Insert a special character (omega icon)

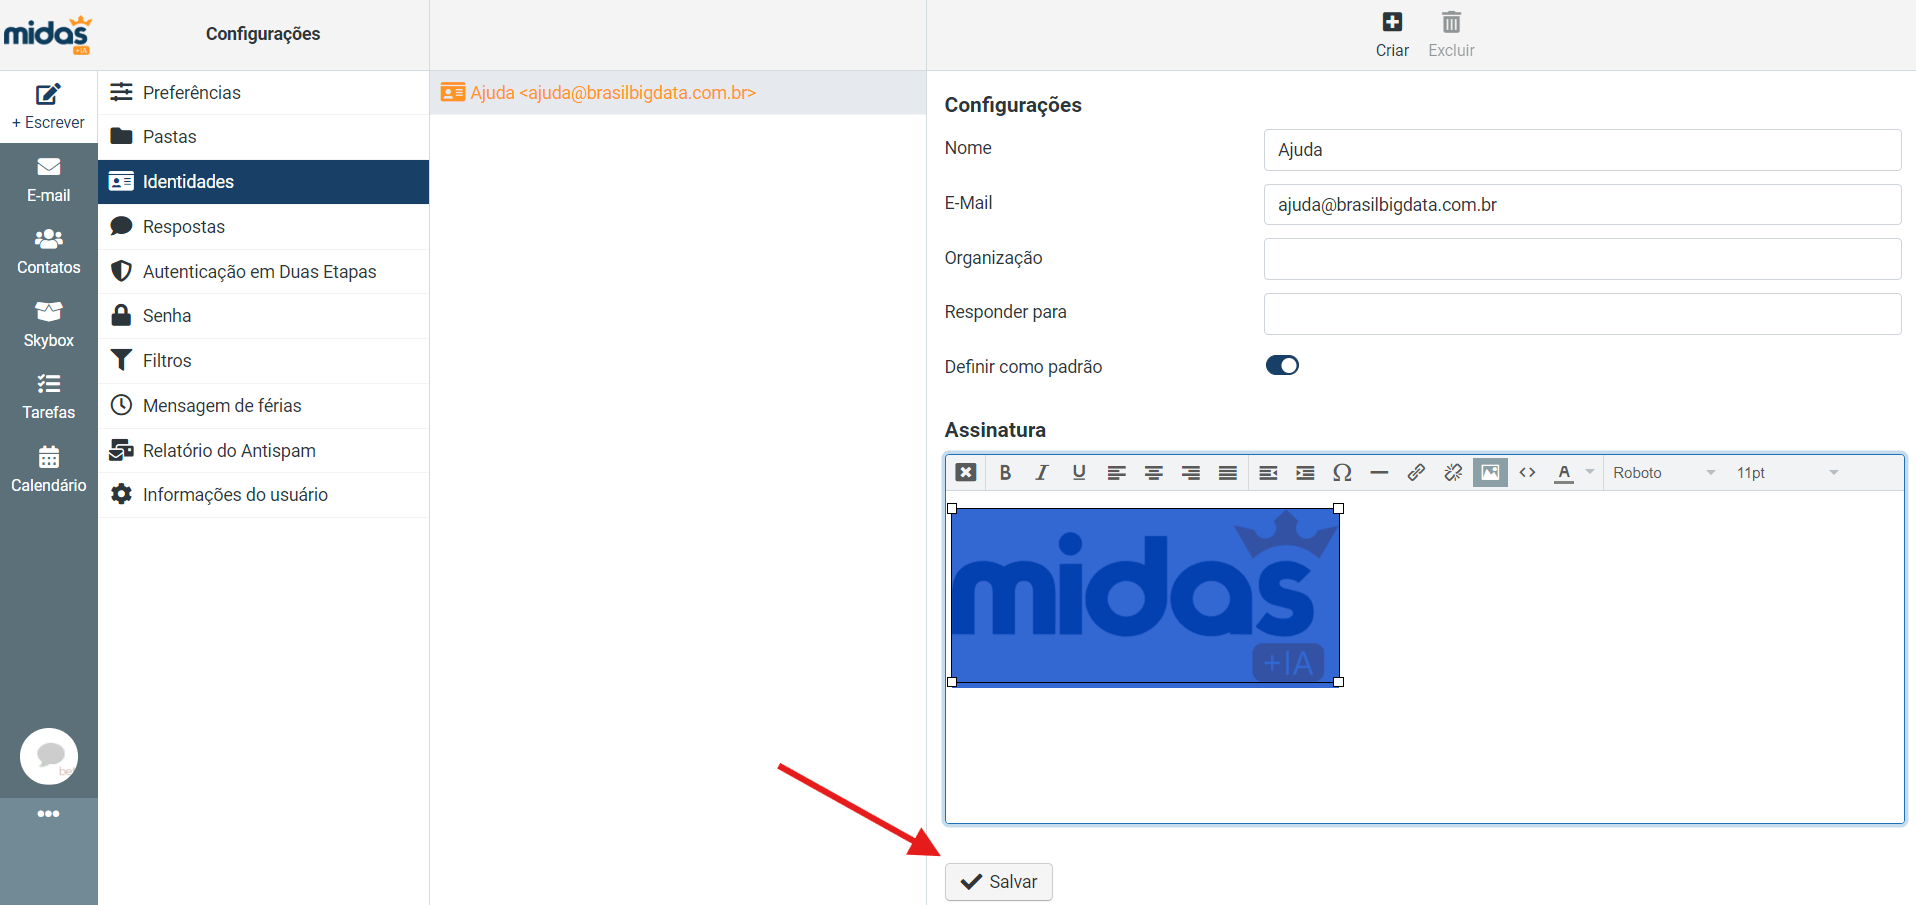click(x=1342, y=473)
